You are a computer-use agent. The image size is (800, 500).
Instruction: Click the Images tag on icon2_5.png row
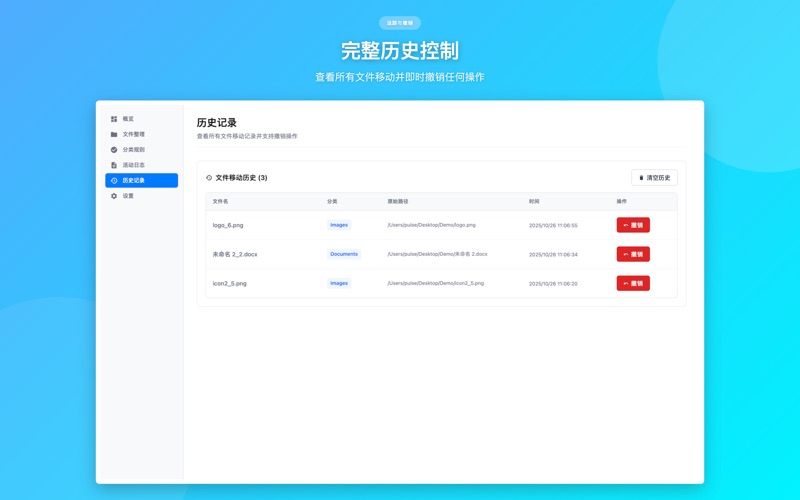click(x=339, y=283)
